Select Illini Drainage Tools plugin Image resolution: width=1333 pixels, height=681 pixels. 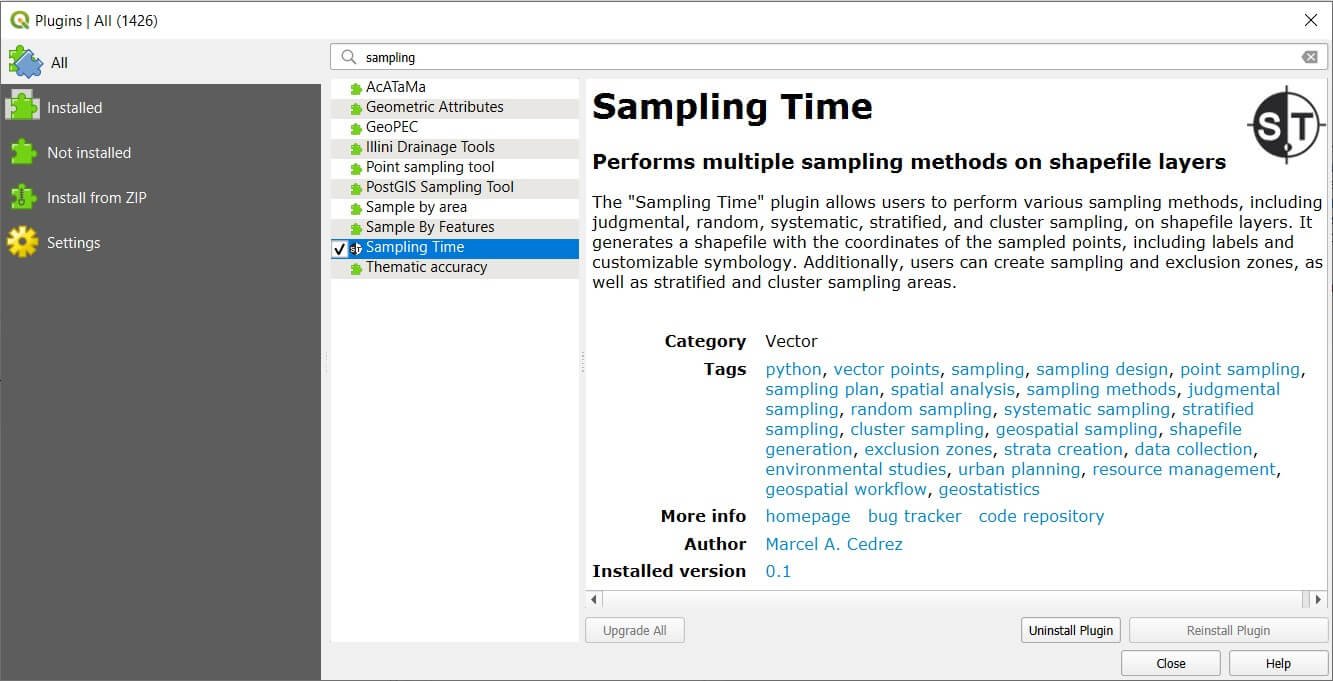click(x=455, y=148)
